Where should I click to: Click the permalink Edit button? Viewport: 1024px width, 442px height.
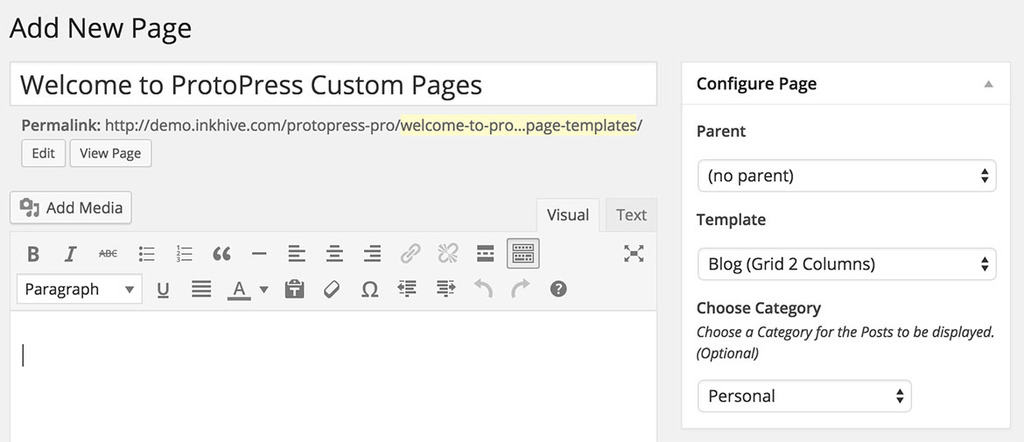[43, 153]
